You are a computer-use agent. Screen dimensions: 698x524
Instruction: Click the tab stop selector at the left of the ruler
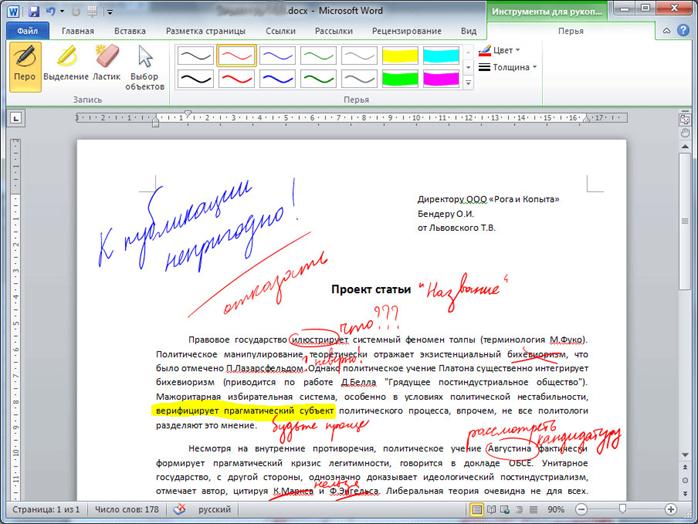[16, 118]
